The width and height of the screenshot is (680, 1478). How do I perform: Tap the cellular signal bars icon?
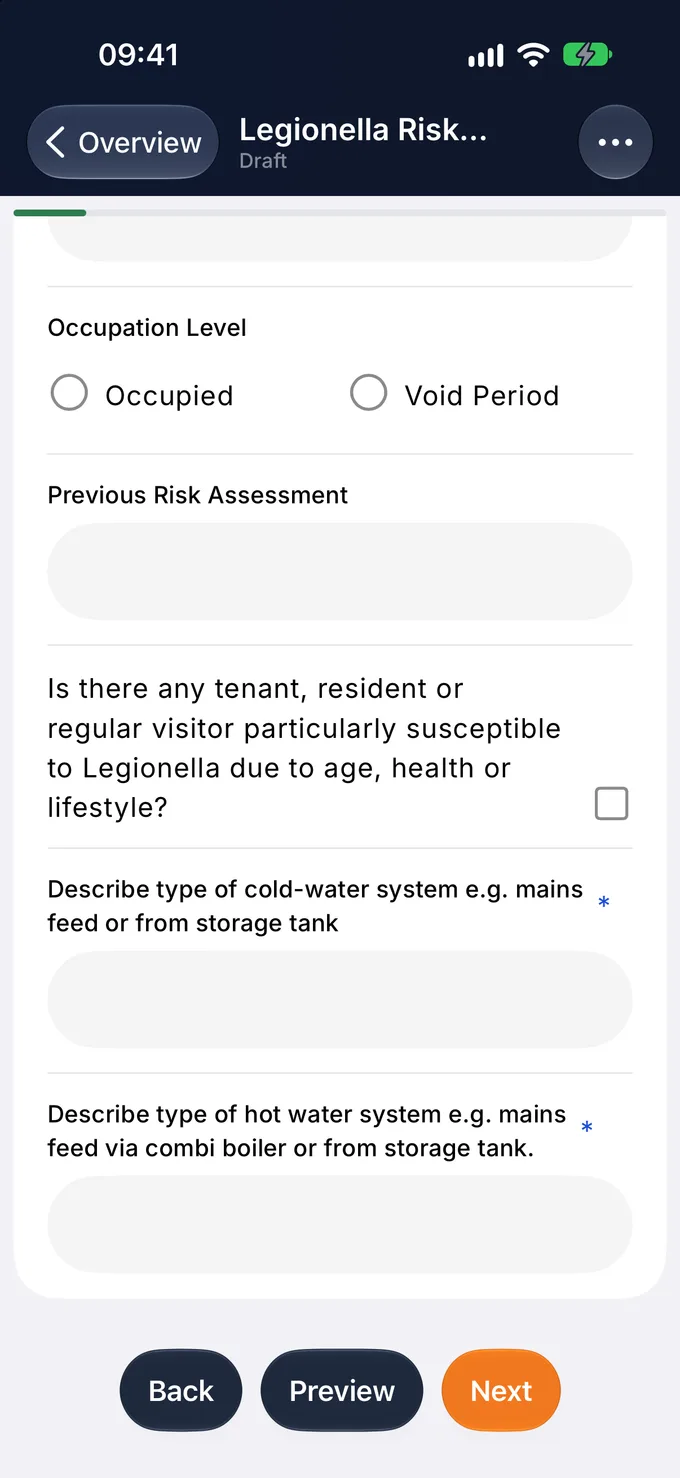[x=486, y=56]
